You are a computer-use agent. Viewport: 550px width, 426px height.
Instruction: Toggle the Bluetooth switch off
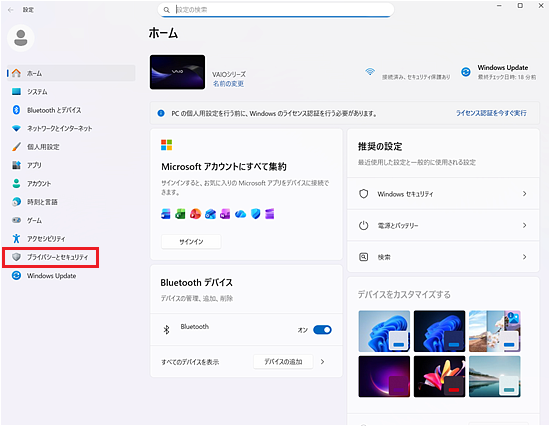coord(322,330)
